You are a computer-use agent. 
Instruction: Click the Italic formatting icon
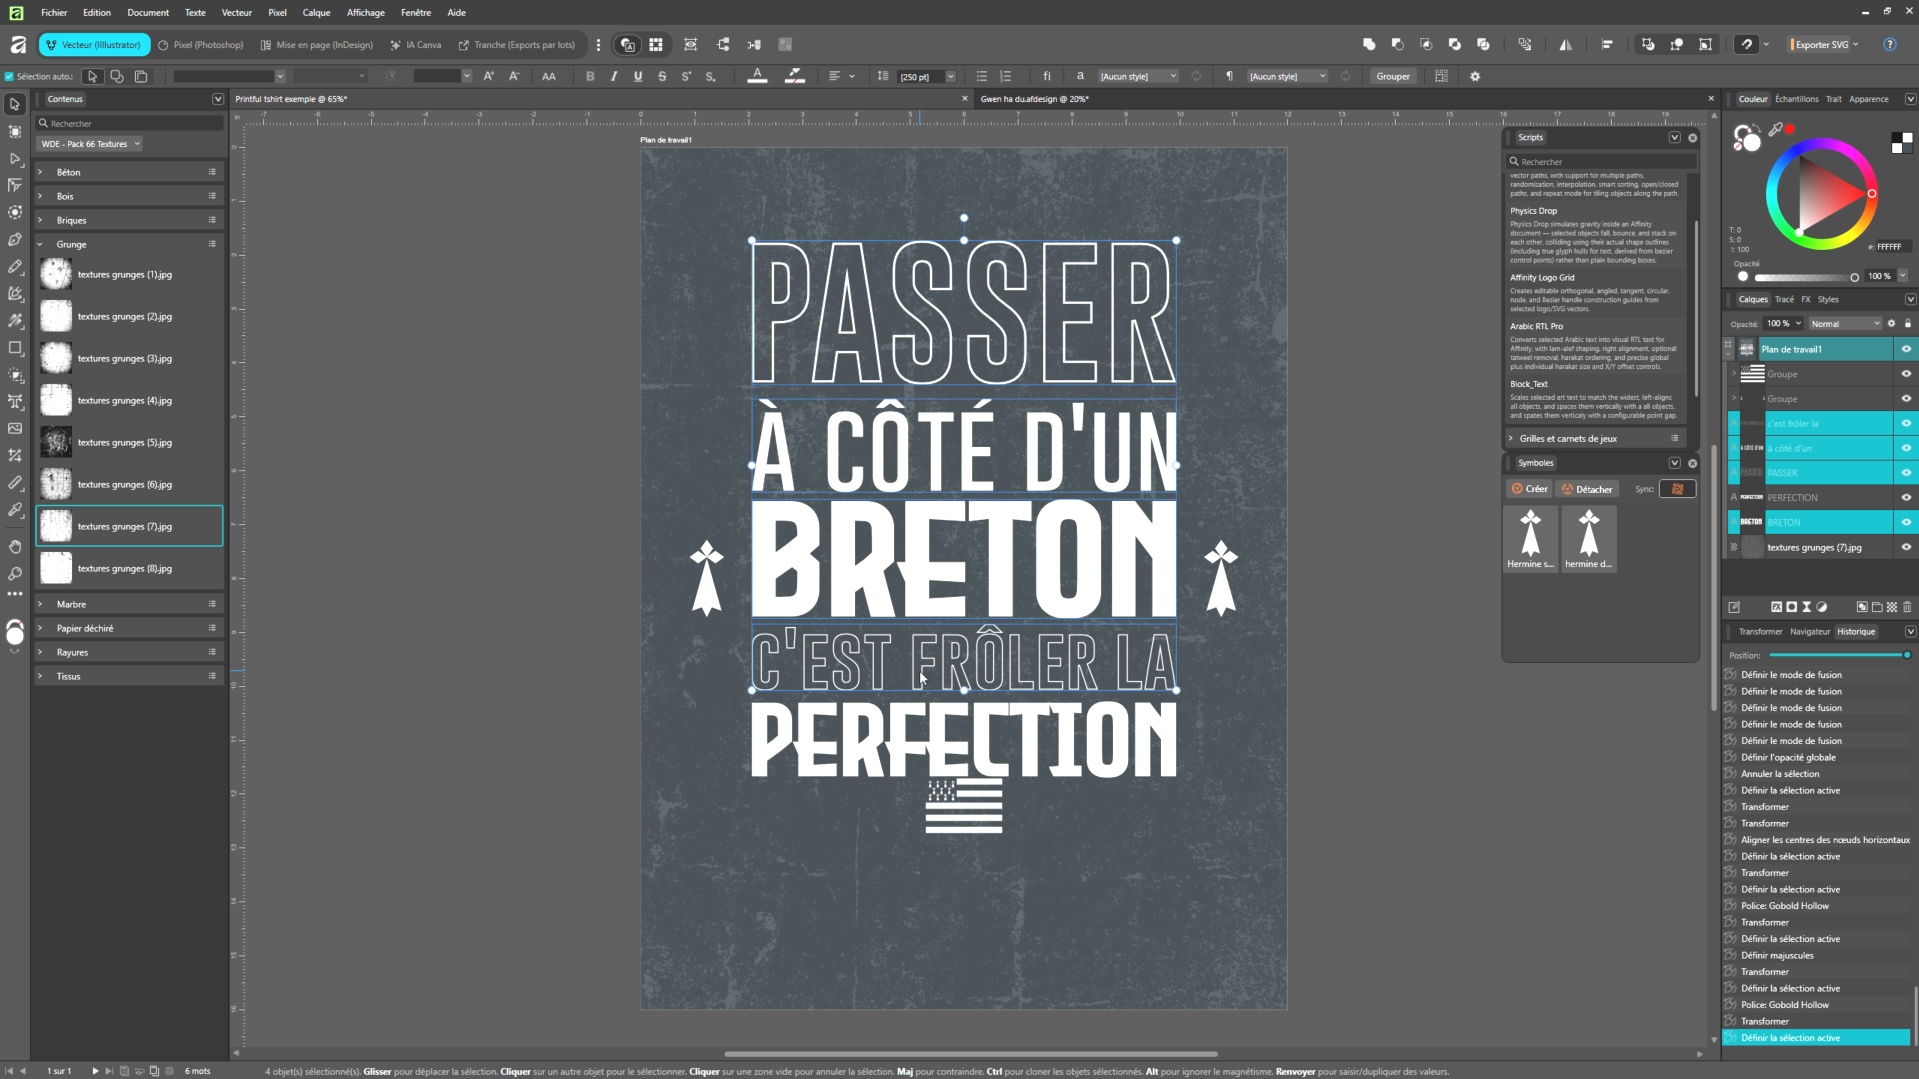pos(614,76)
